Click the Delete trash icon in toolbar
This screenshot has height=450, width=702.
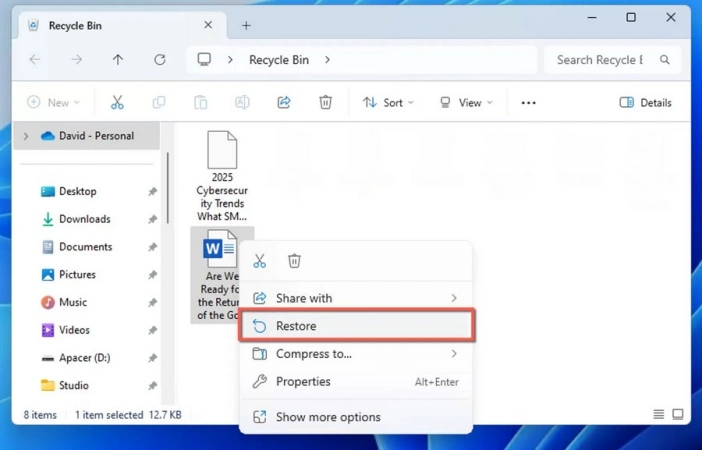coord(325,102)
